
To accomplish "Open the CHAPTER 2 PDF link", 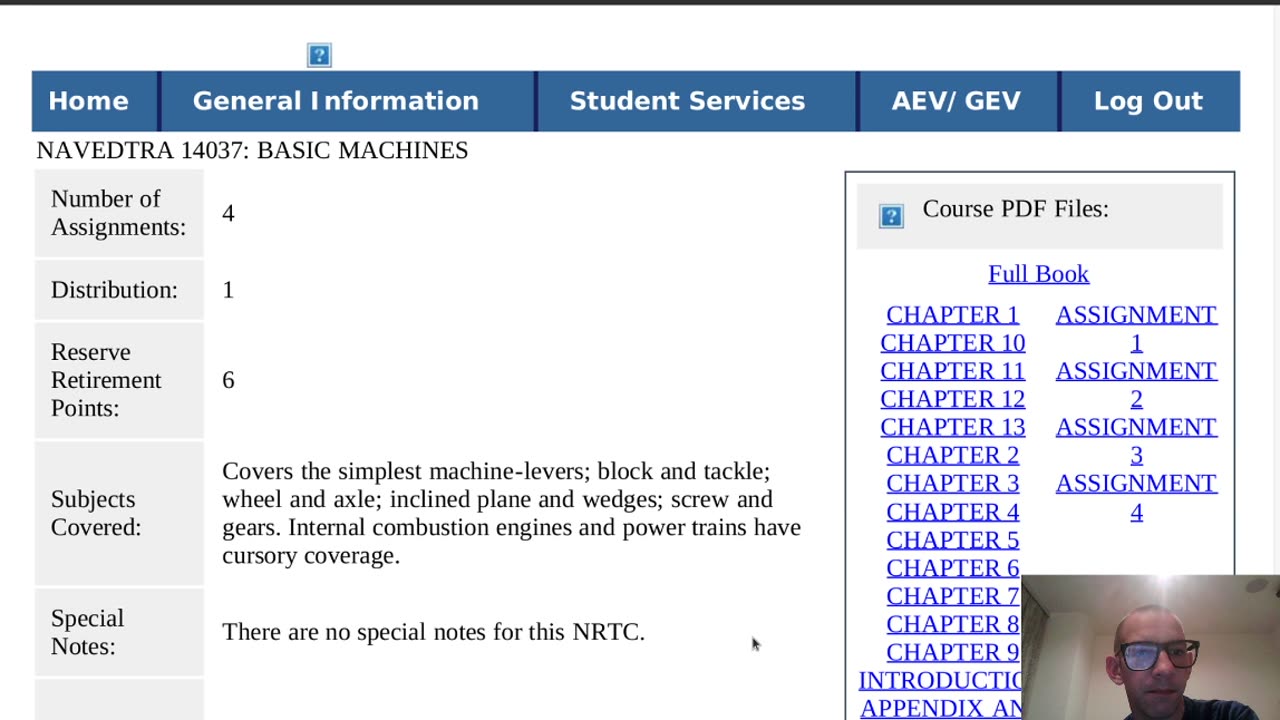I will coord(952,455).
